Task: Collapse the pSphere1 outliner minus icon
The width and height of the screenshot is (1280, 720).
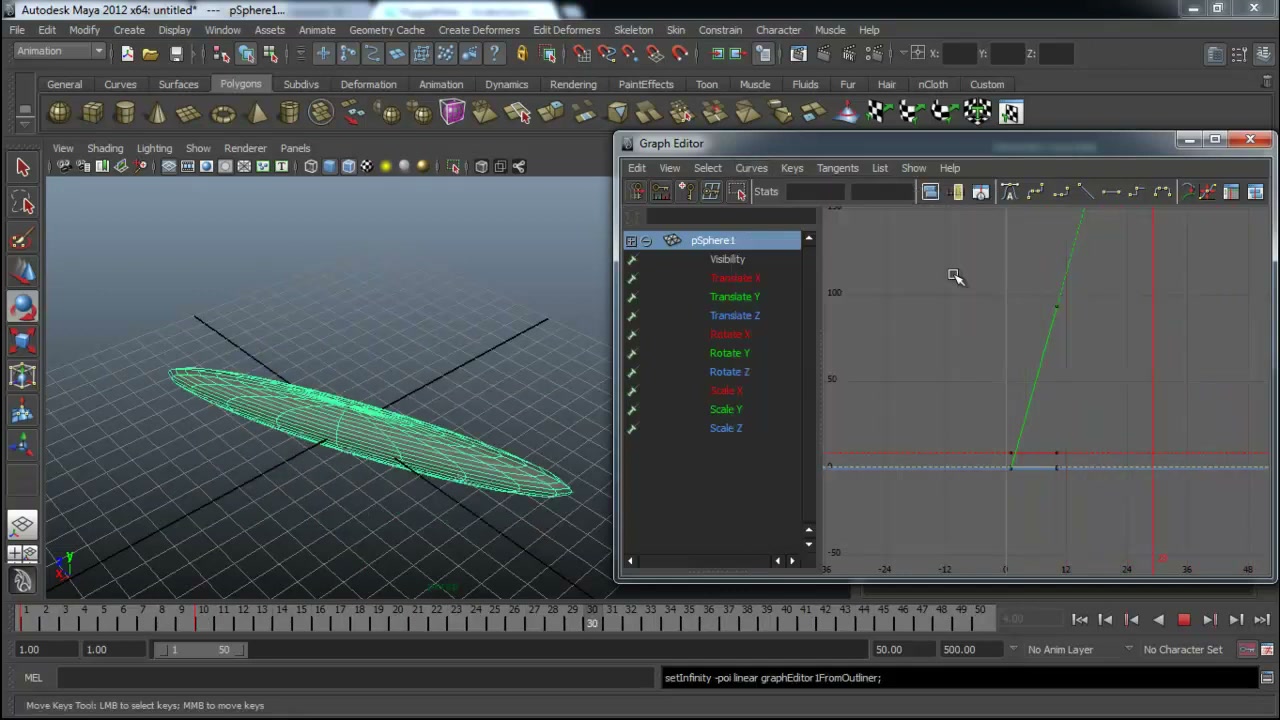Action: click(646, 241)
